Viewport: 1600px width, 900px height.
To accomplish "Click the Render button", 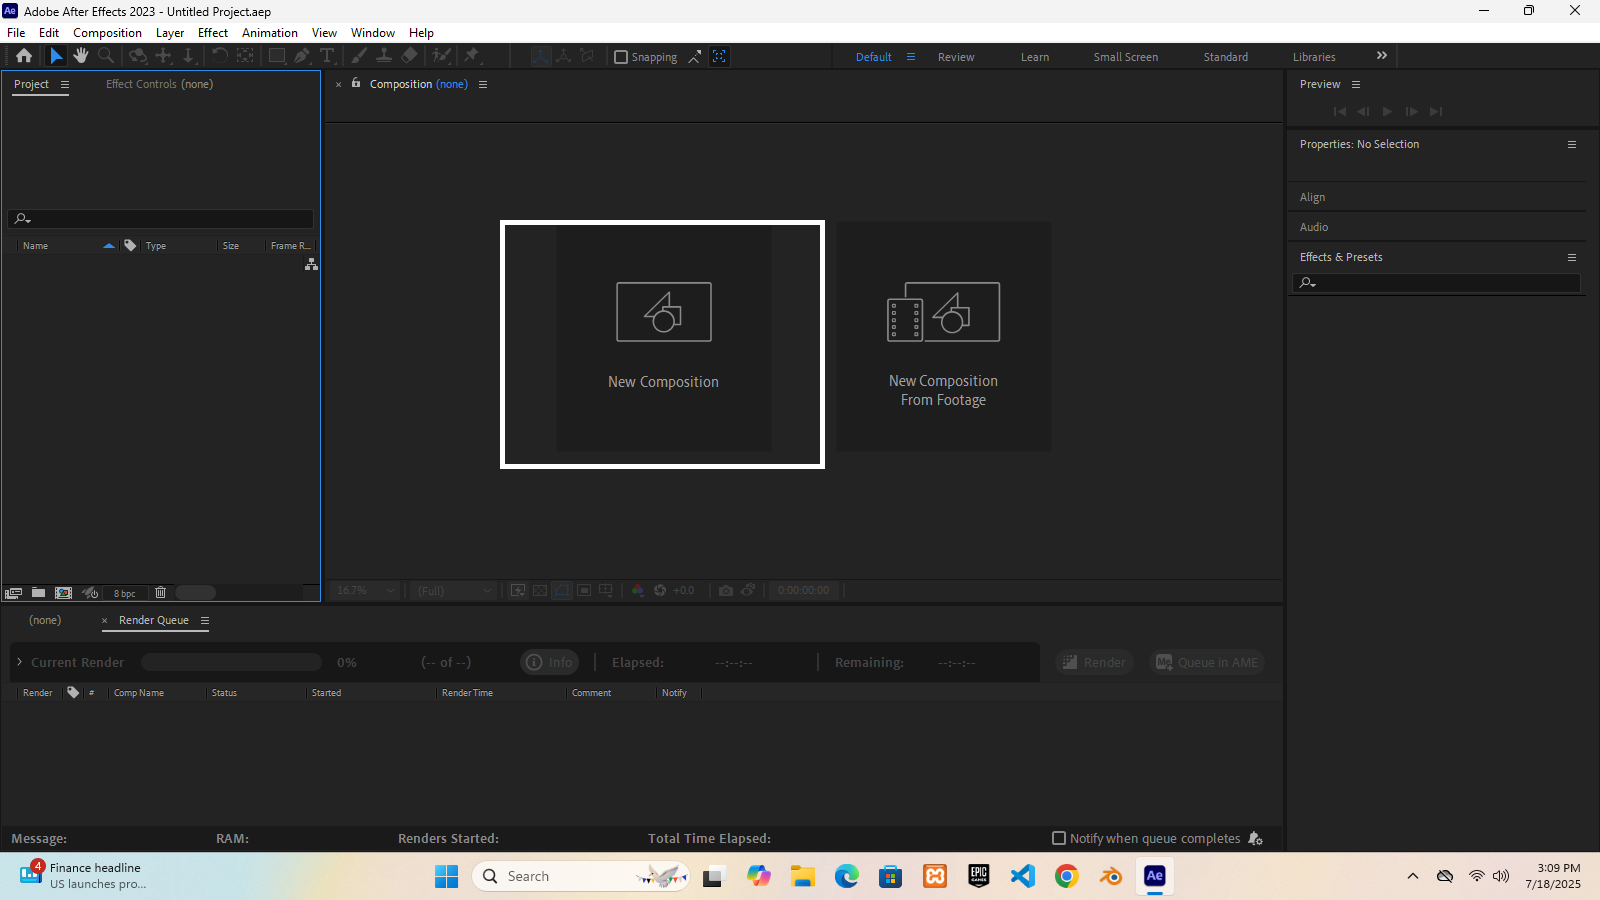I will (1094, 662).
